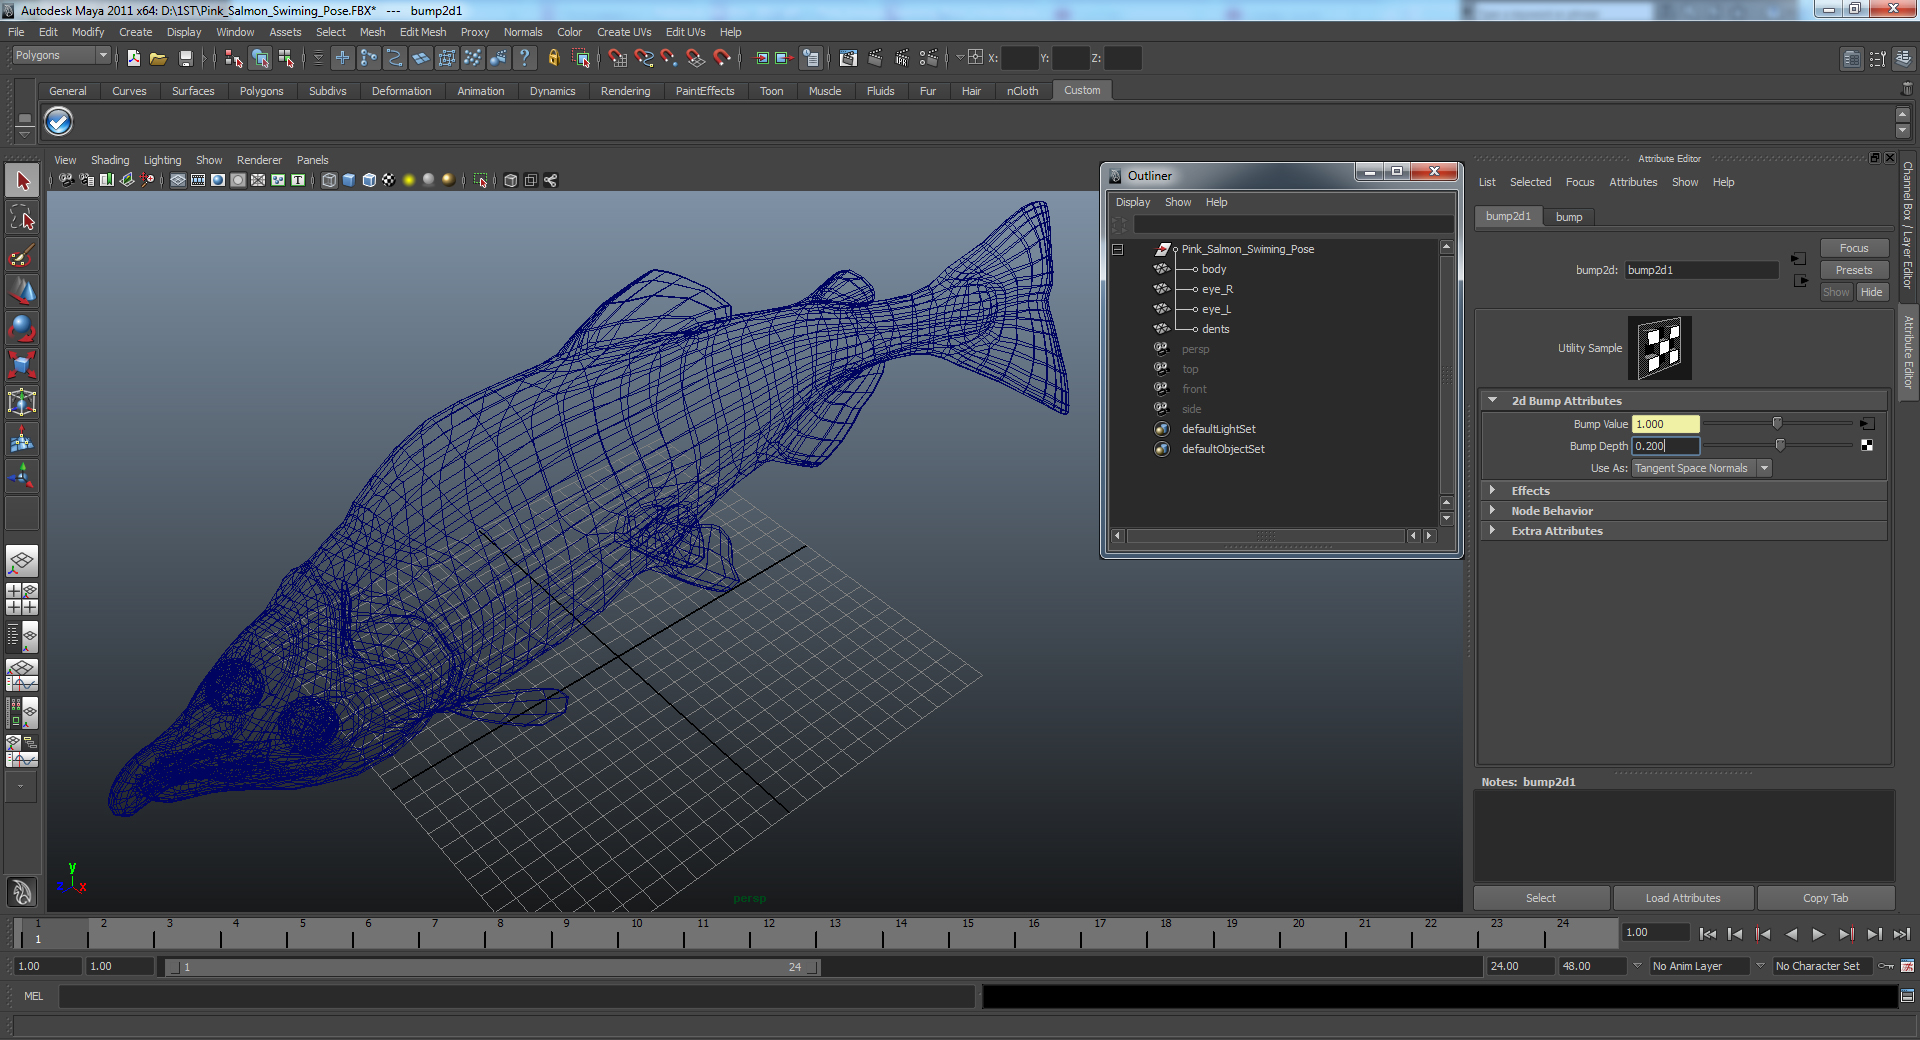Switch to the Rendering shelf tab
The height and width of the screenshot is (1040, 1920).
[x=625, y=91]
